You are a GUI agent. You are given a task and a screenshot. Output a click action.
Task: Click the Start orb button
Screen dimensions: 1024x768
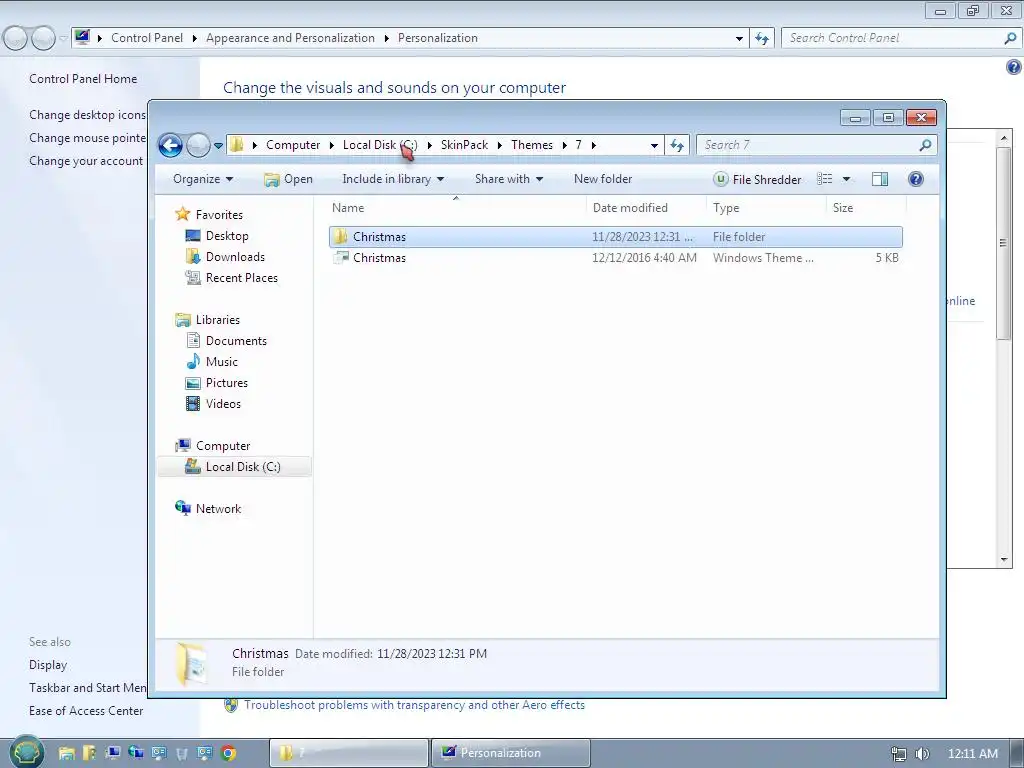point(26,752)
